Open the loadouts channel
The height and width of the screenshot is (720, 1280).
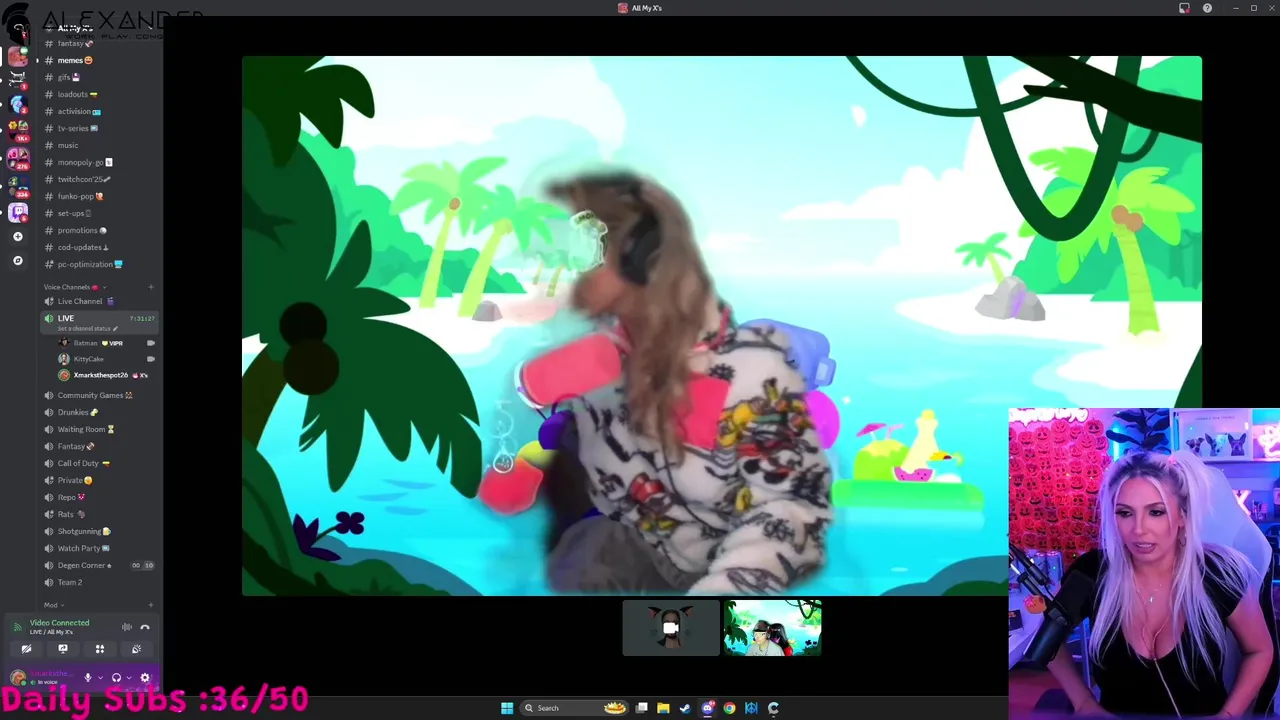click(98, 94)
